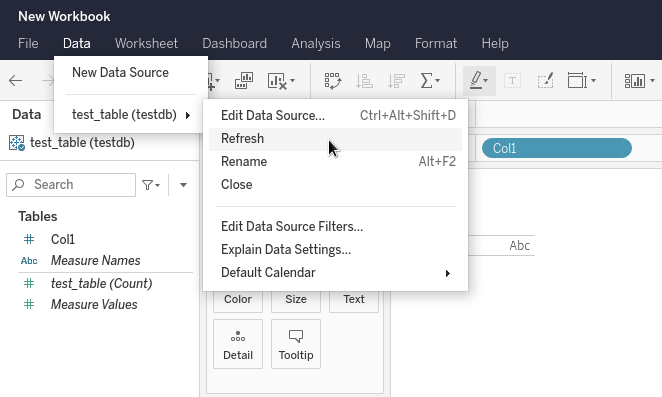The height and width of the screenshot is (397, 662).
Task: Click the Abc cell in the view
Action: point(519,246)
